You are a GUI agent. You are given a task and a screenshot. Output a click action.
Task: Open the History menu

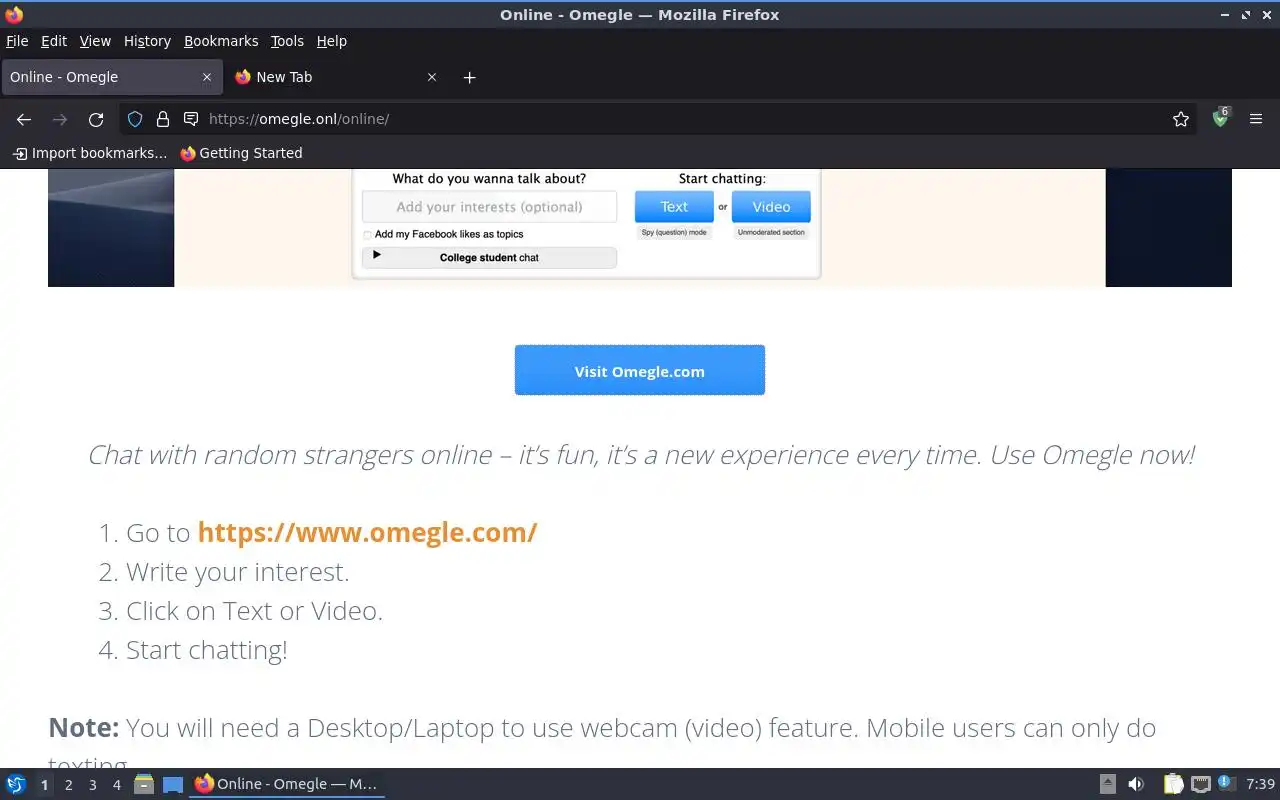coord(147,41)
